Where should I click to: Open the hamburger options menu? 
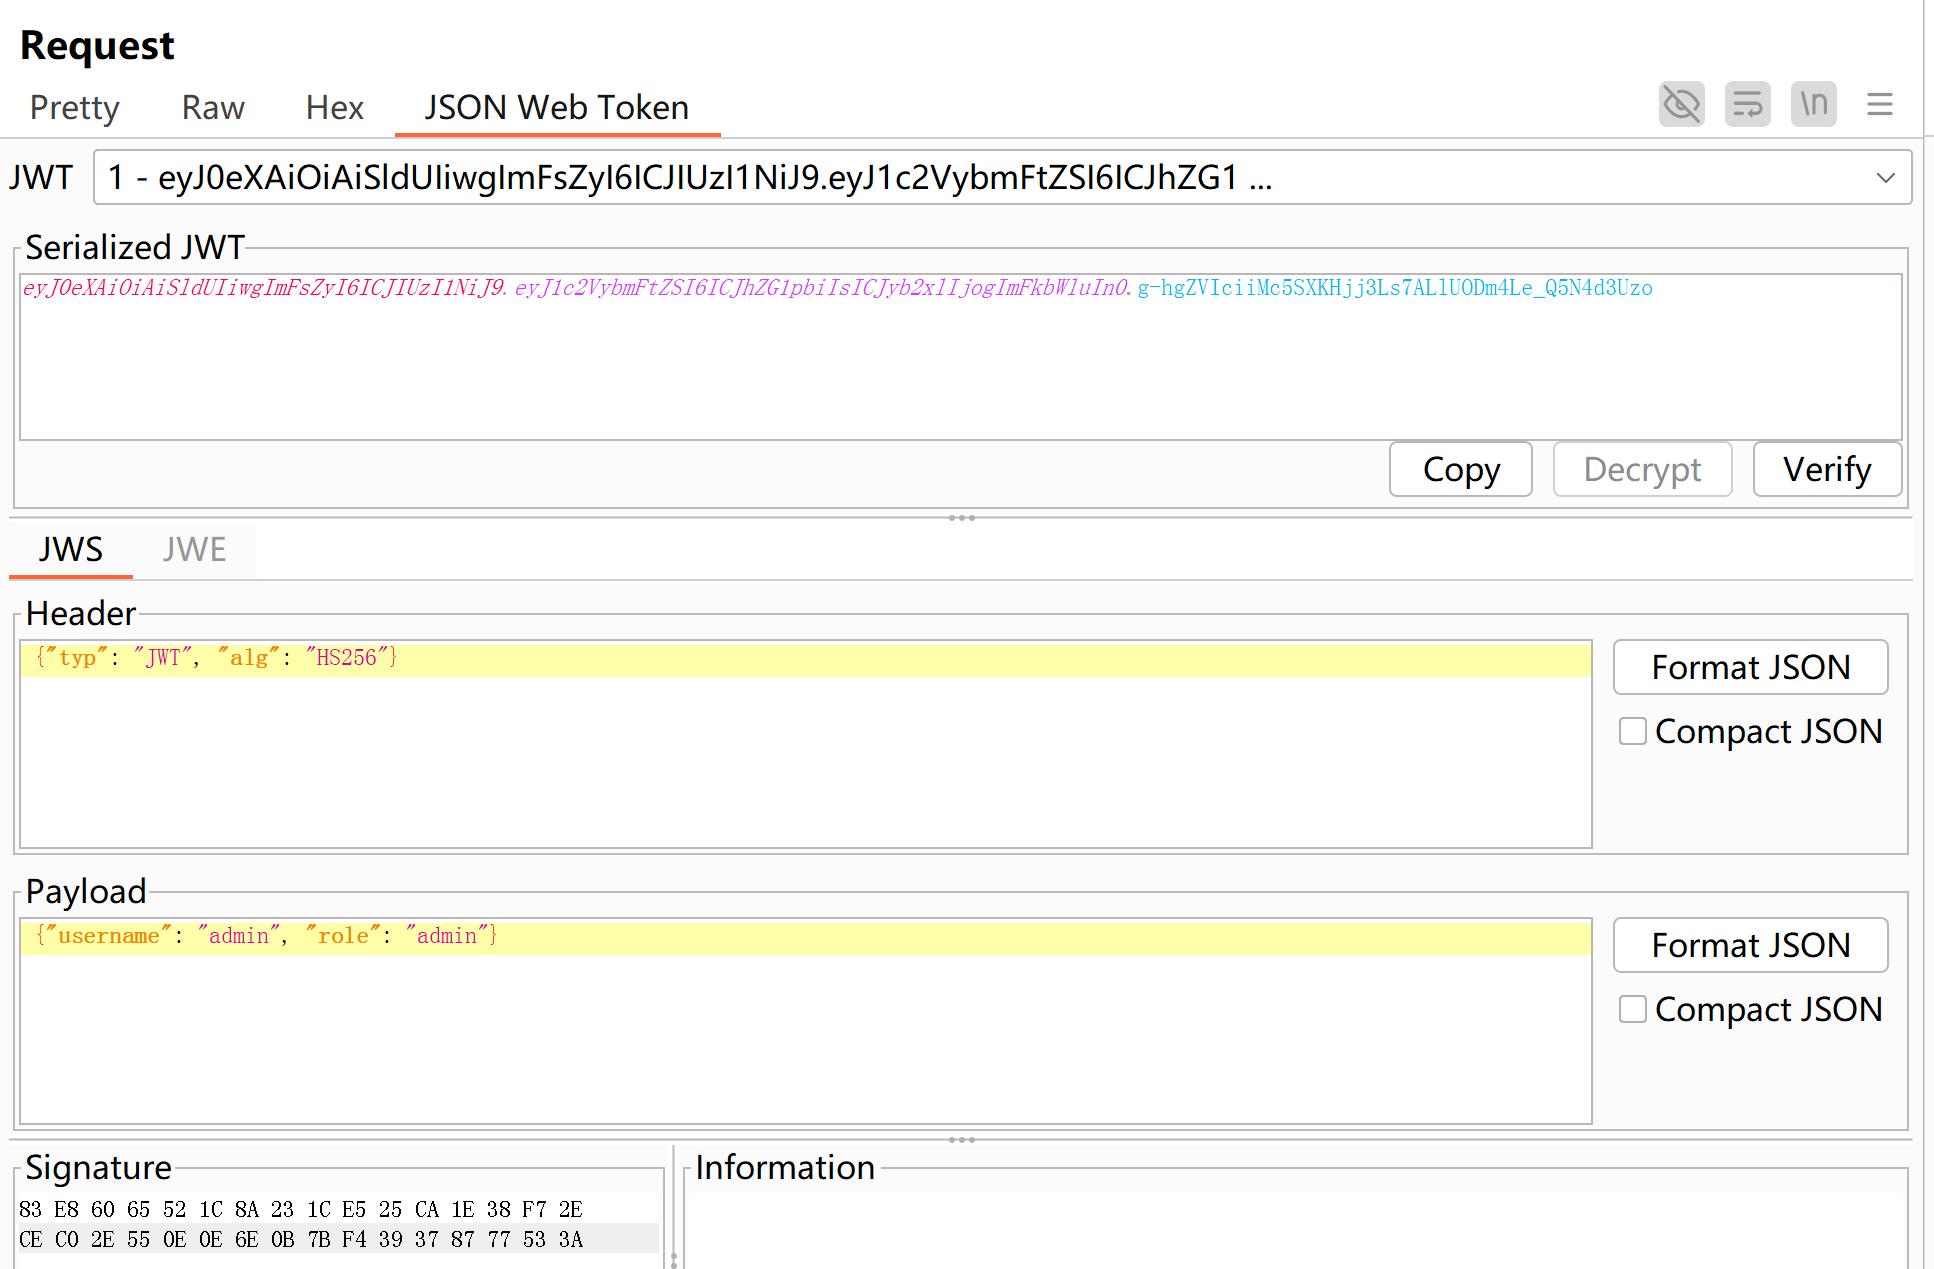[1879, 104]
